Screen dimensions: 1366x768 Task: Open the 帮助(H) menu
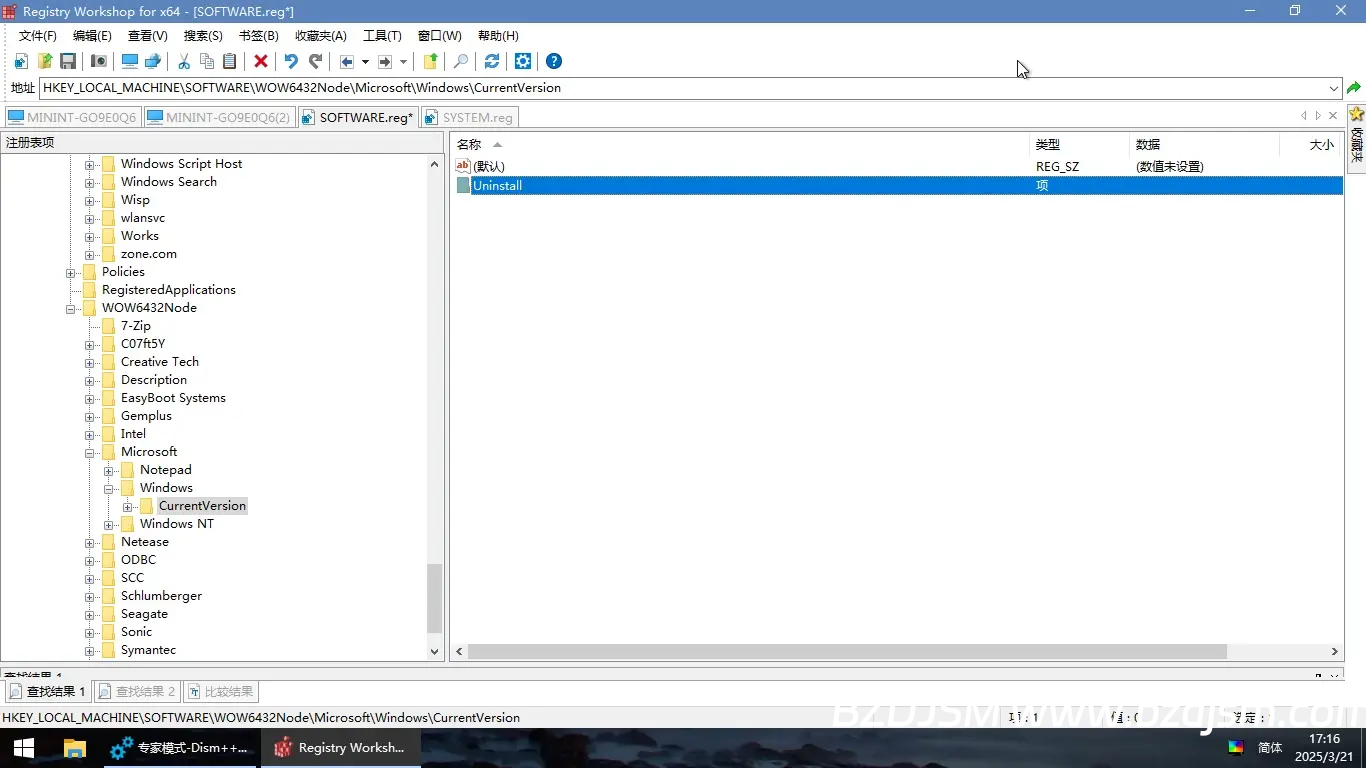click(x=498, y=36)
